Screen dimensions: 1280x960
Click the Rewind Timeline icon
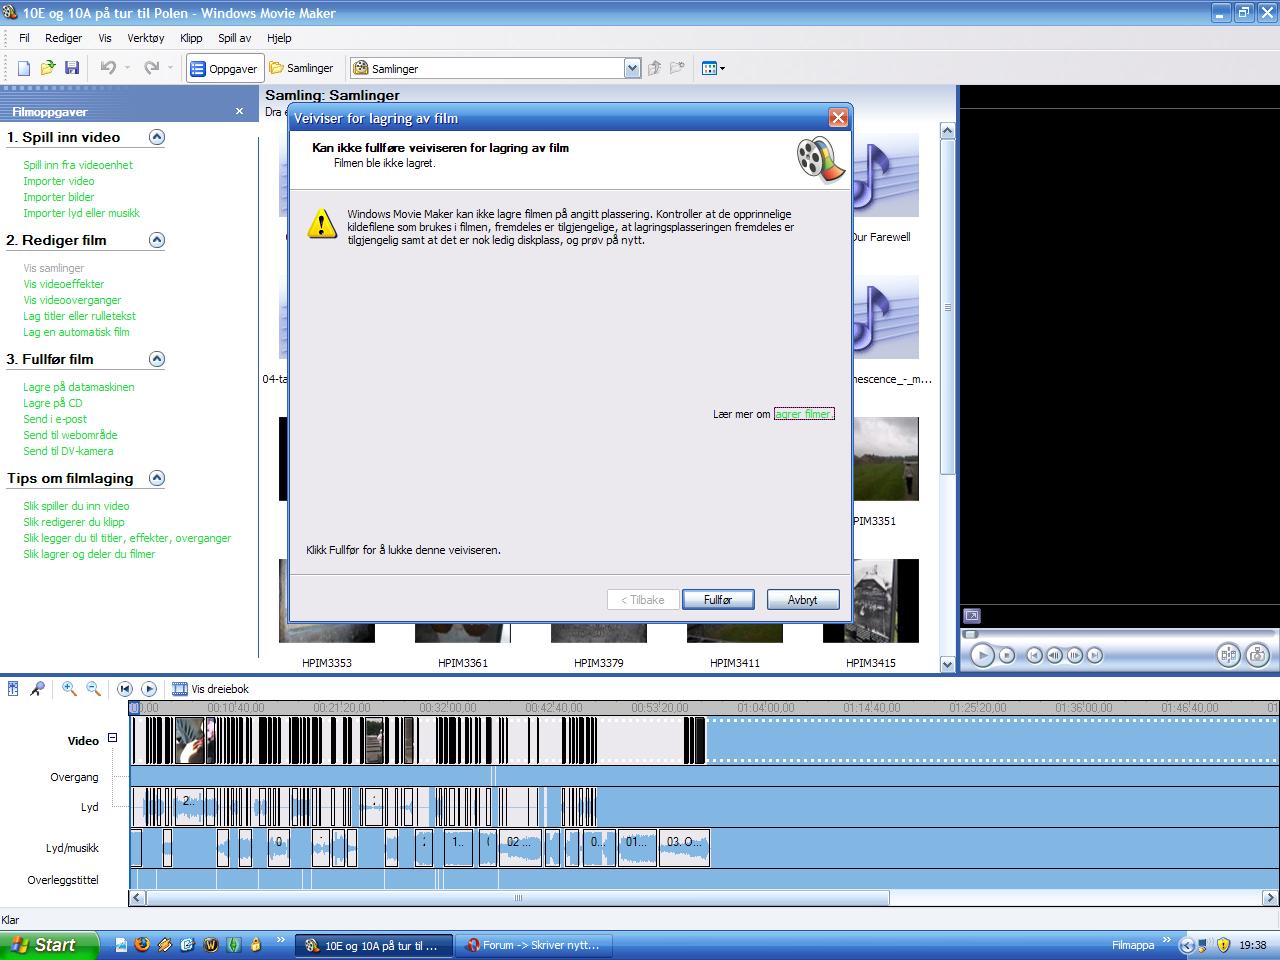[125, 688]
